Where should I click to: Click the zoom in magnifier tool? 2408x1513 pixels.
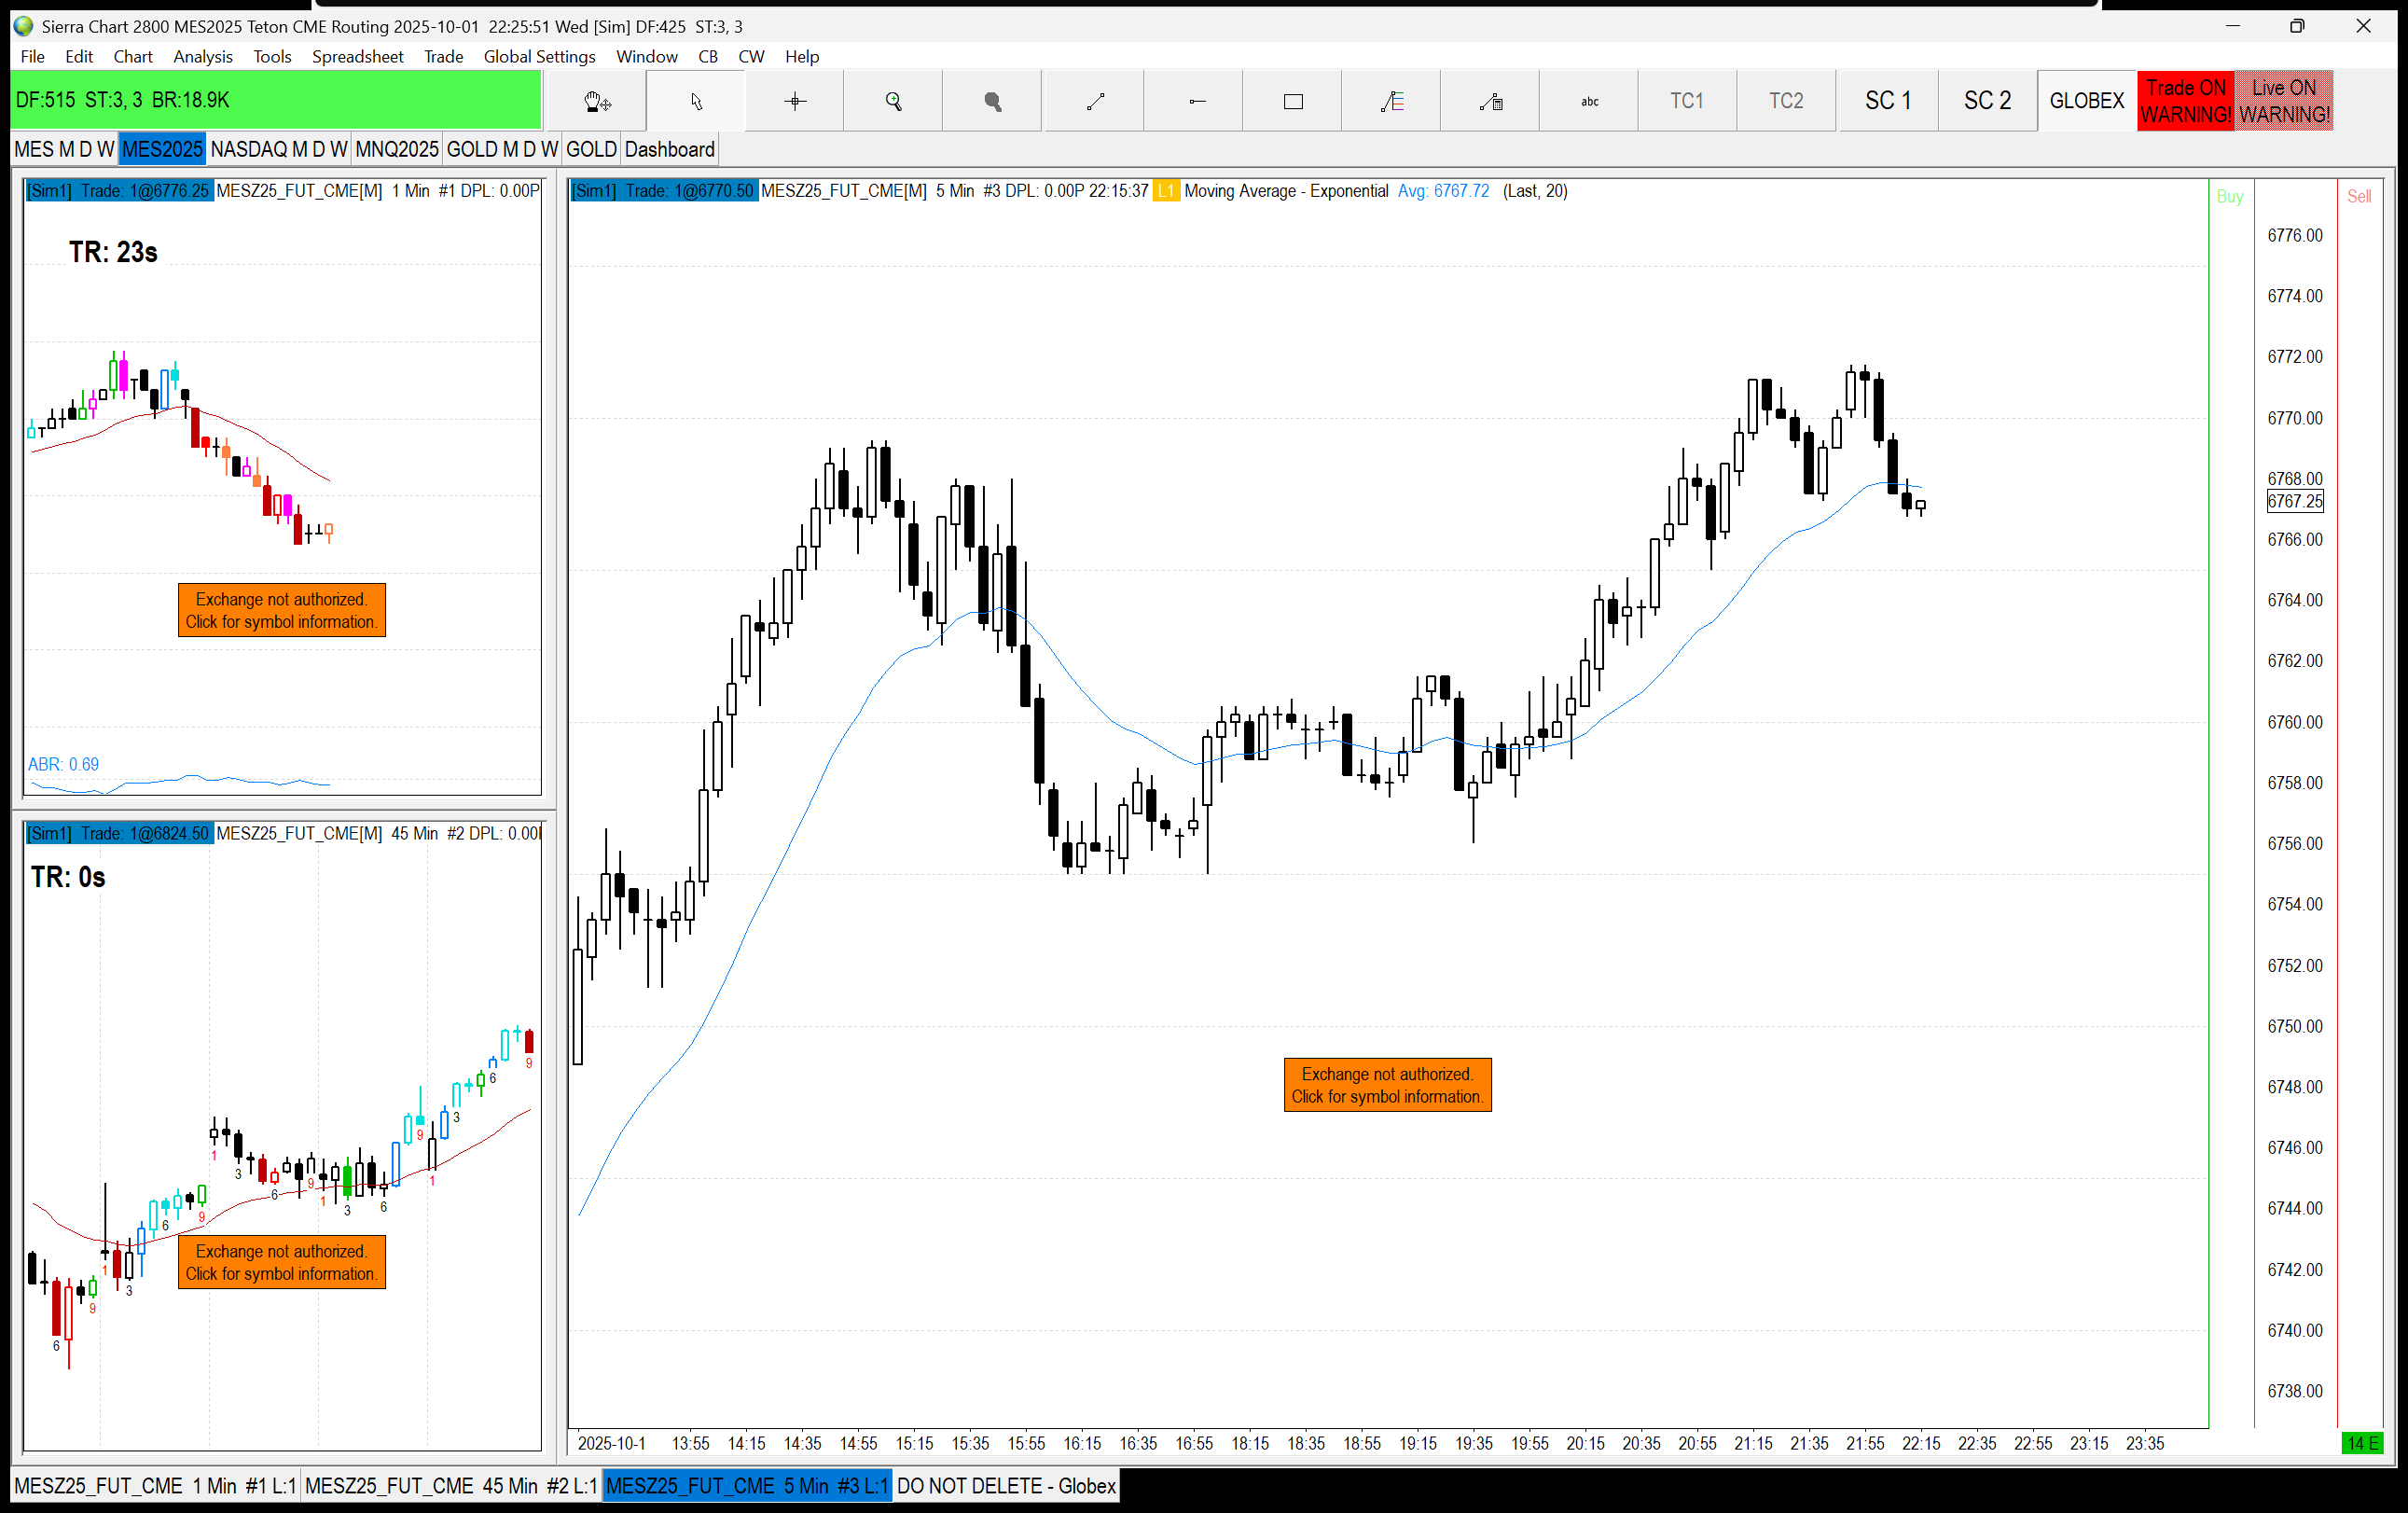tap(894, 101)
